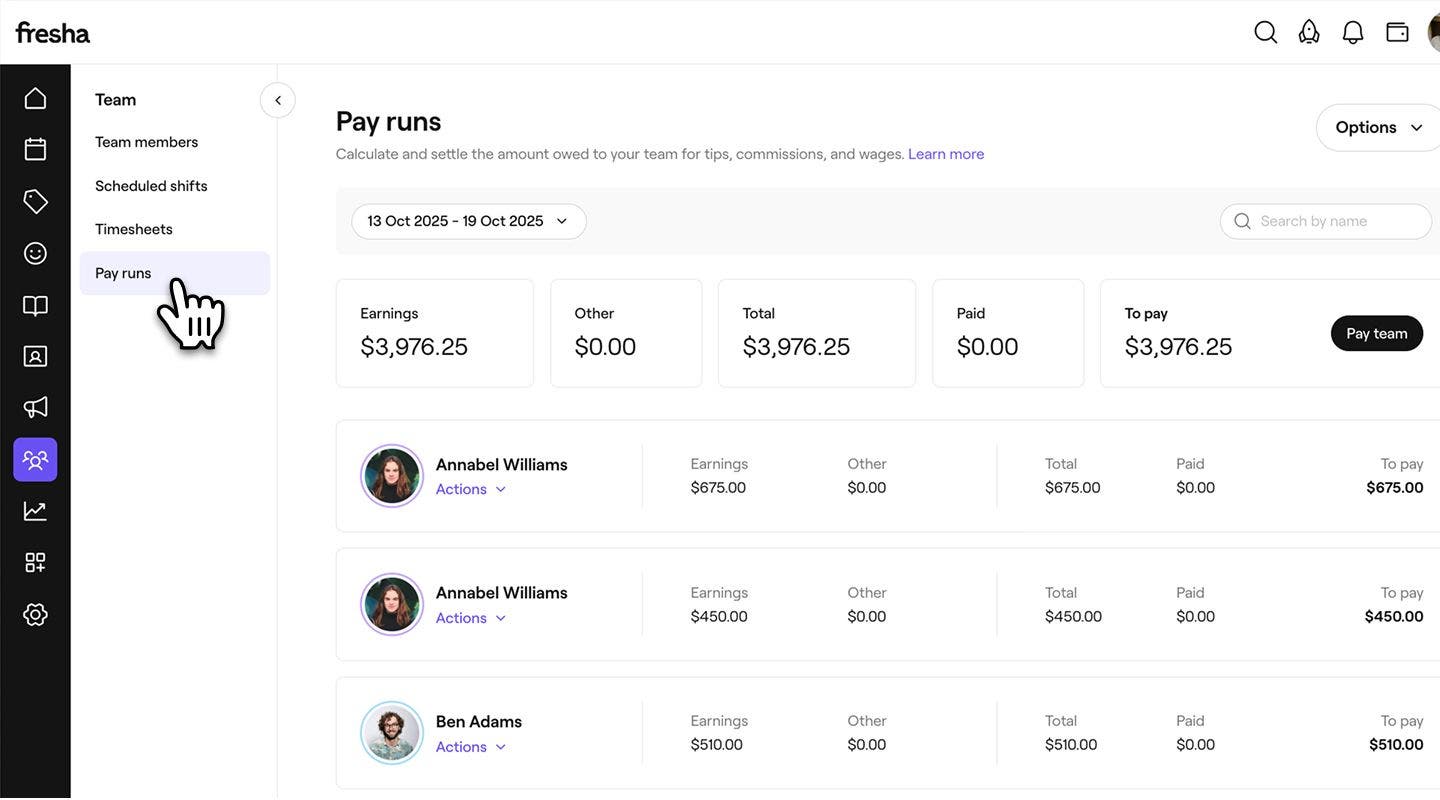The width and height of the screenshot is (1440, 800).
Task: Open the wallet icon in header
Action: click(x=1397, y=32)
